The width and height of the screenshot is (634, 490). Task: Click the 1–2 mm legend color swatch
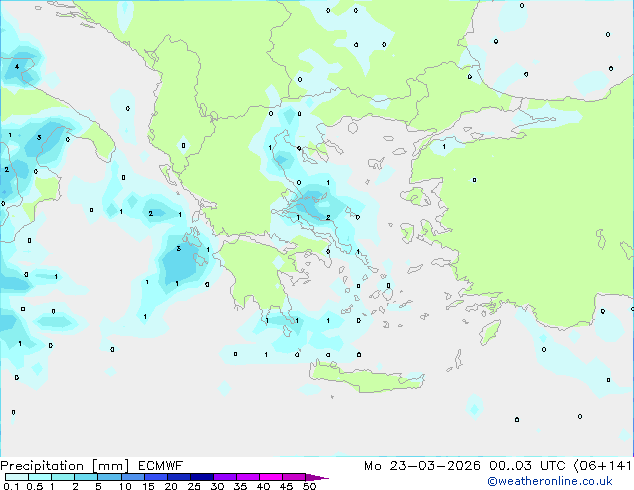(63, 477)
